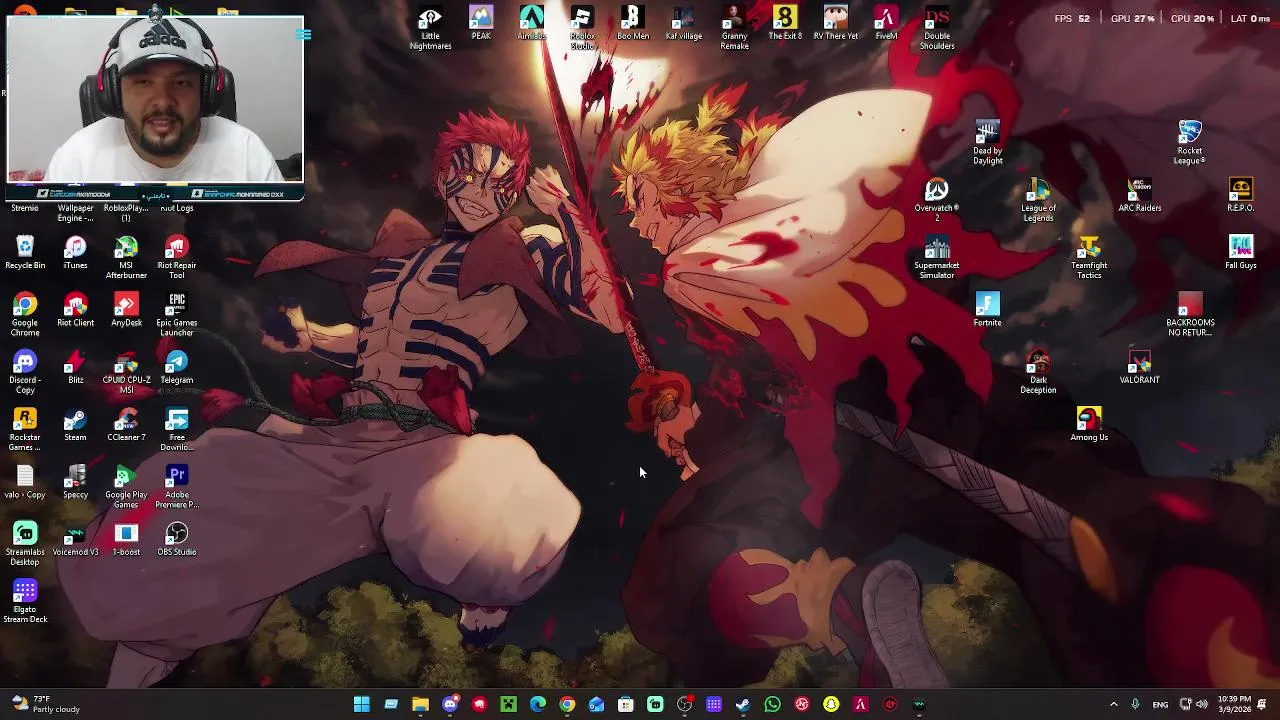1280x720 pixels.
Task: Open the VALORANT desktop shortcut
Action: (1139, 367)
